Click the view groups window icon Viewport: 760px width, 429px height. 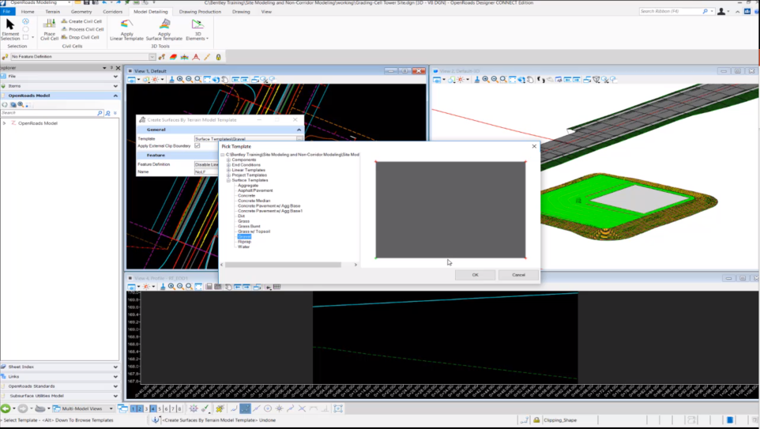tap(123, 409)
